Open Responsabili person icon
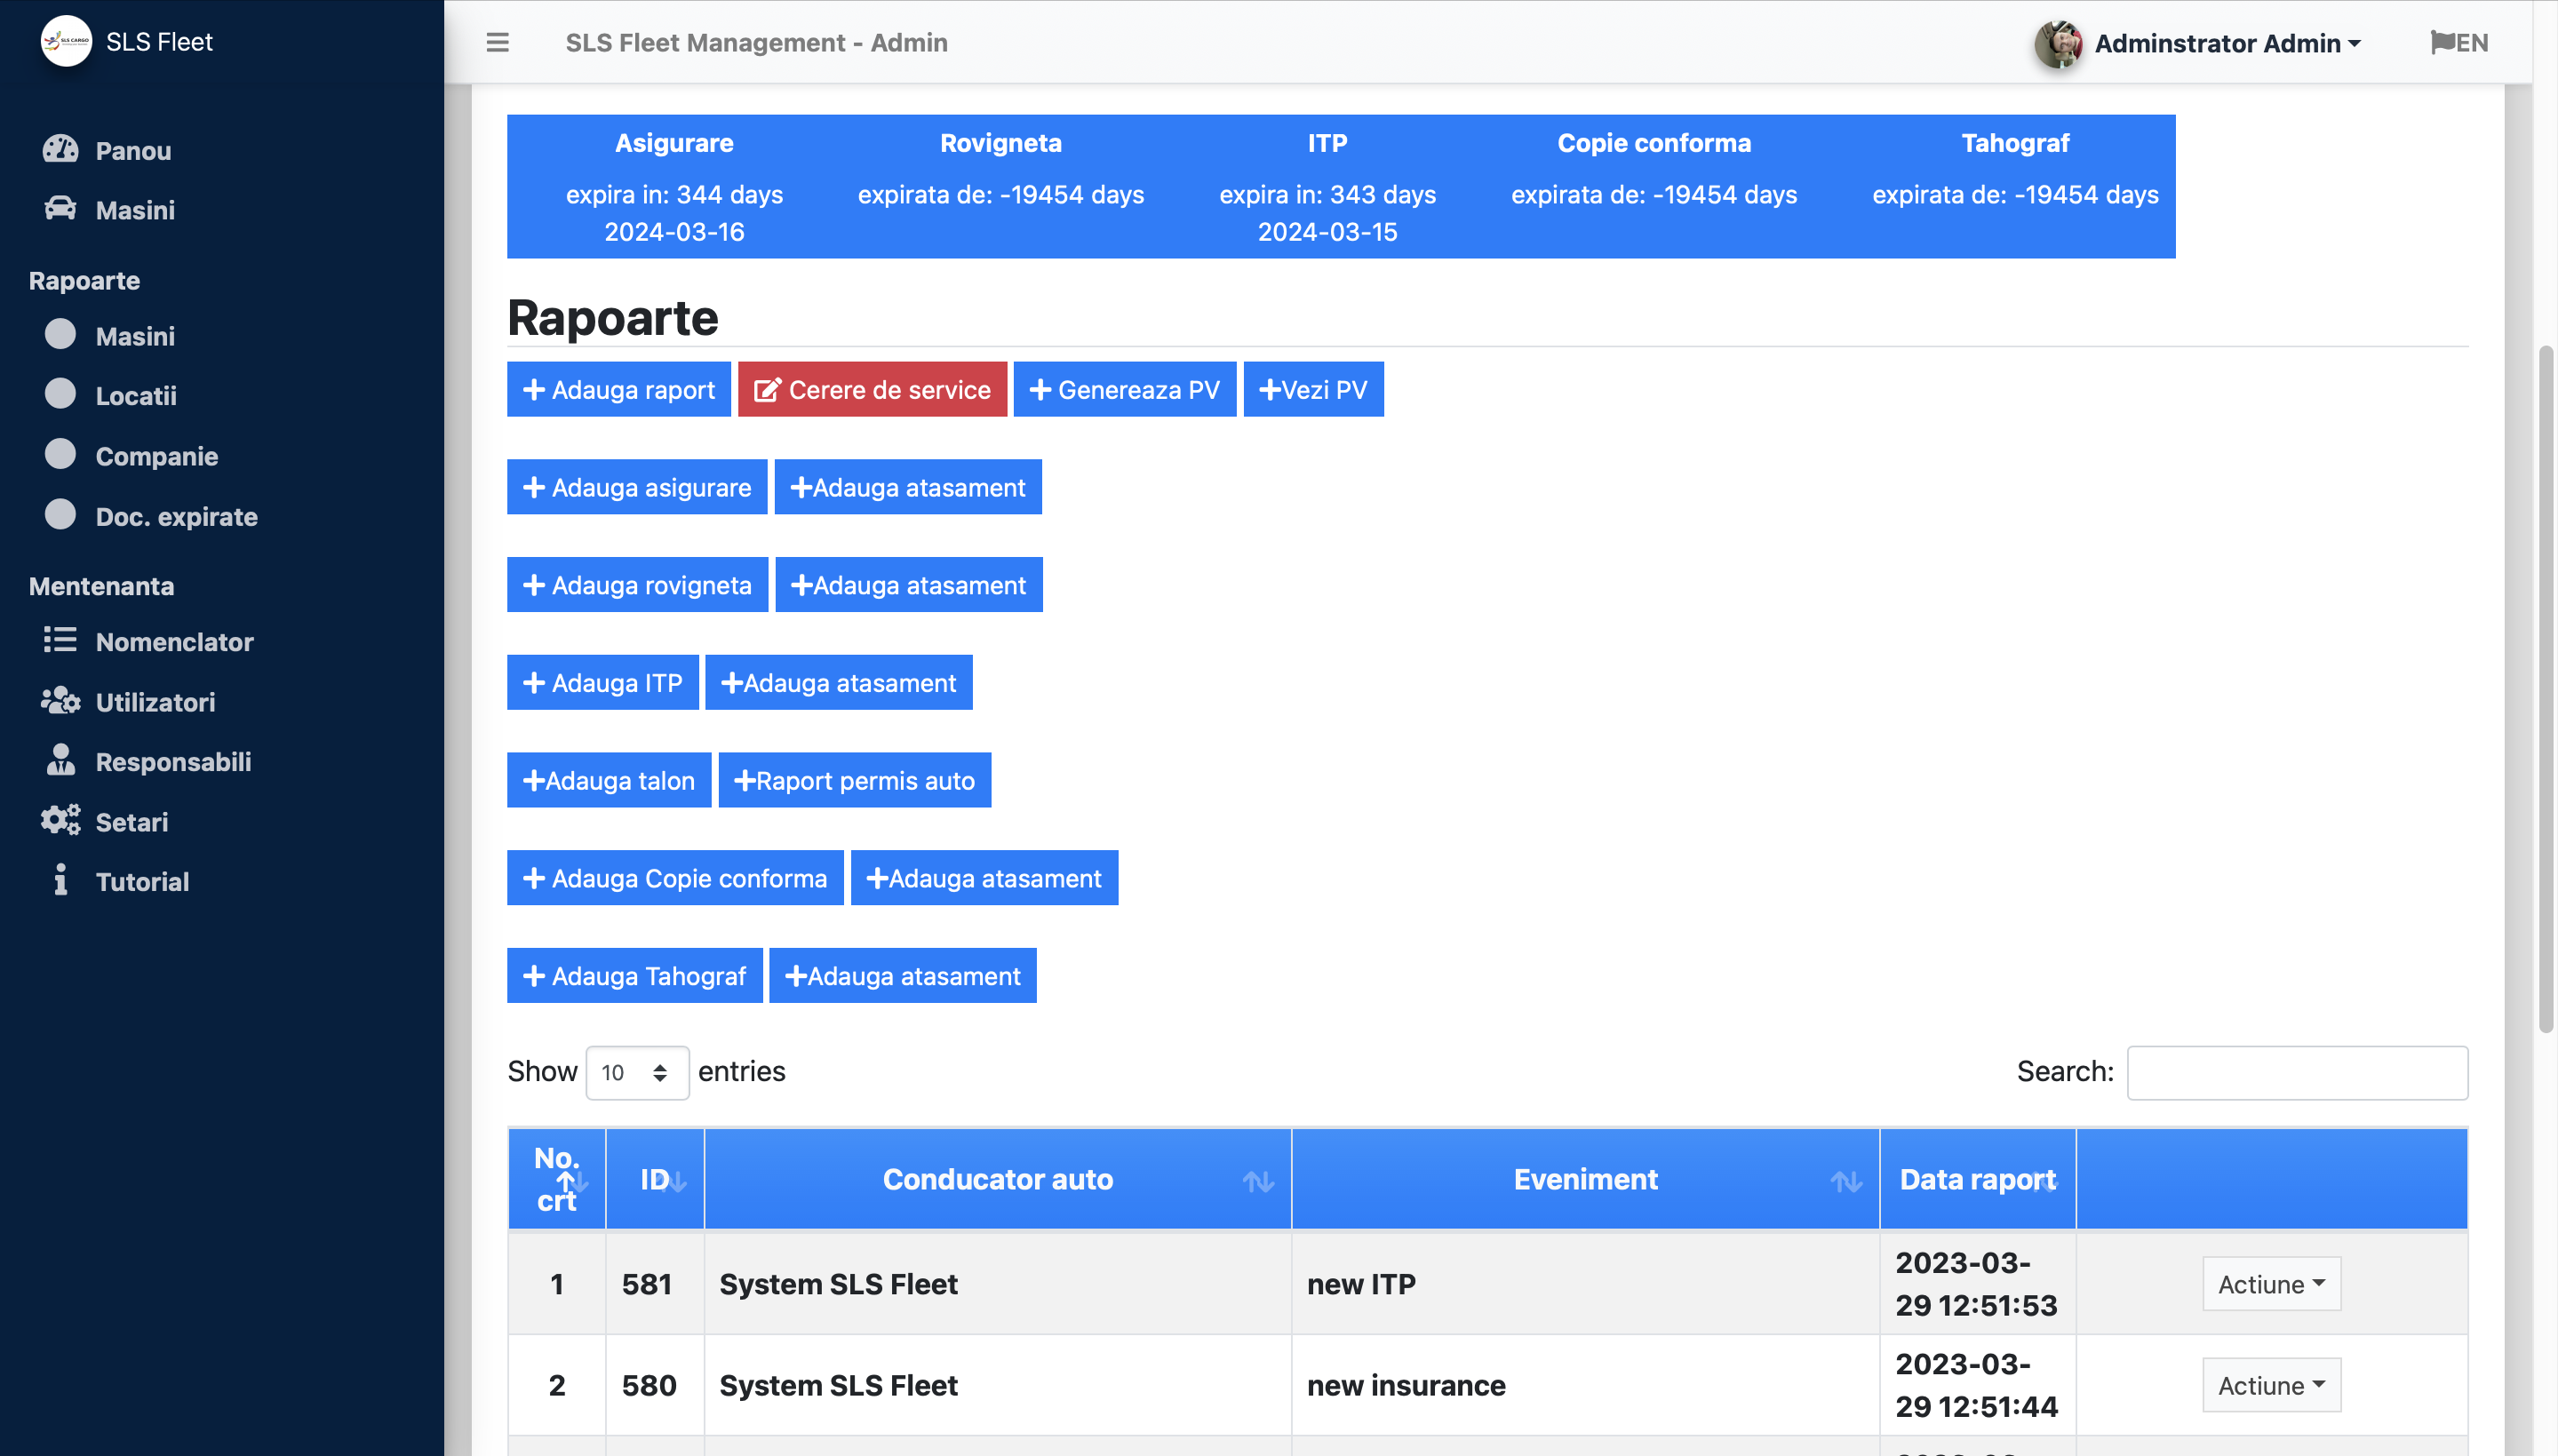This screenshot has height=1456, width=2558. point(60,761)
